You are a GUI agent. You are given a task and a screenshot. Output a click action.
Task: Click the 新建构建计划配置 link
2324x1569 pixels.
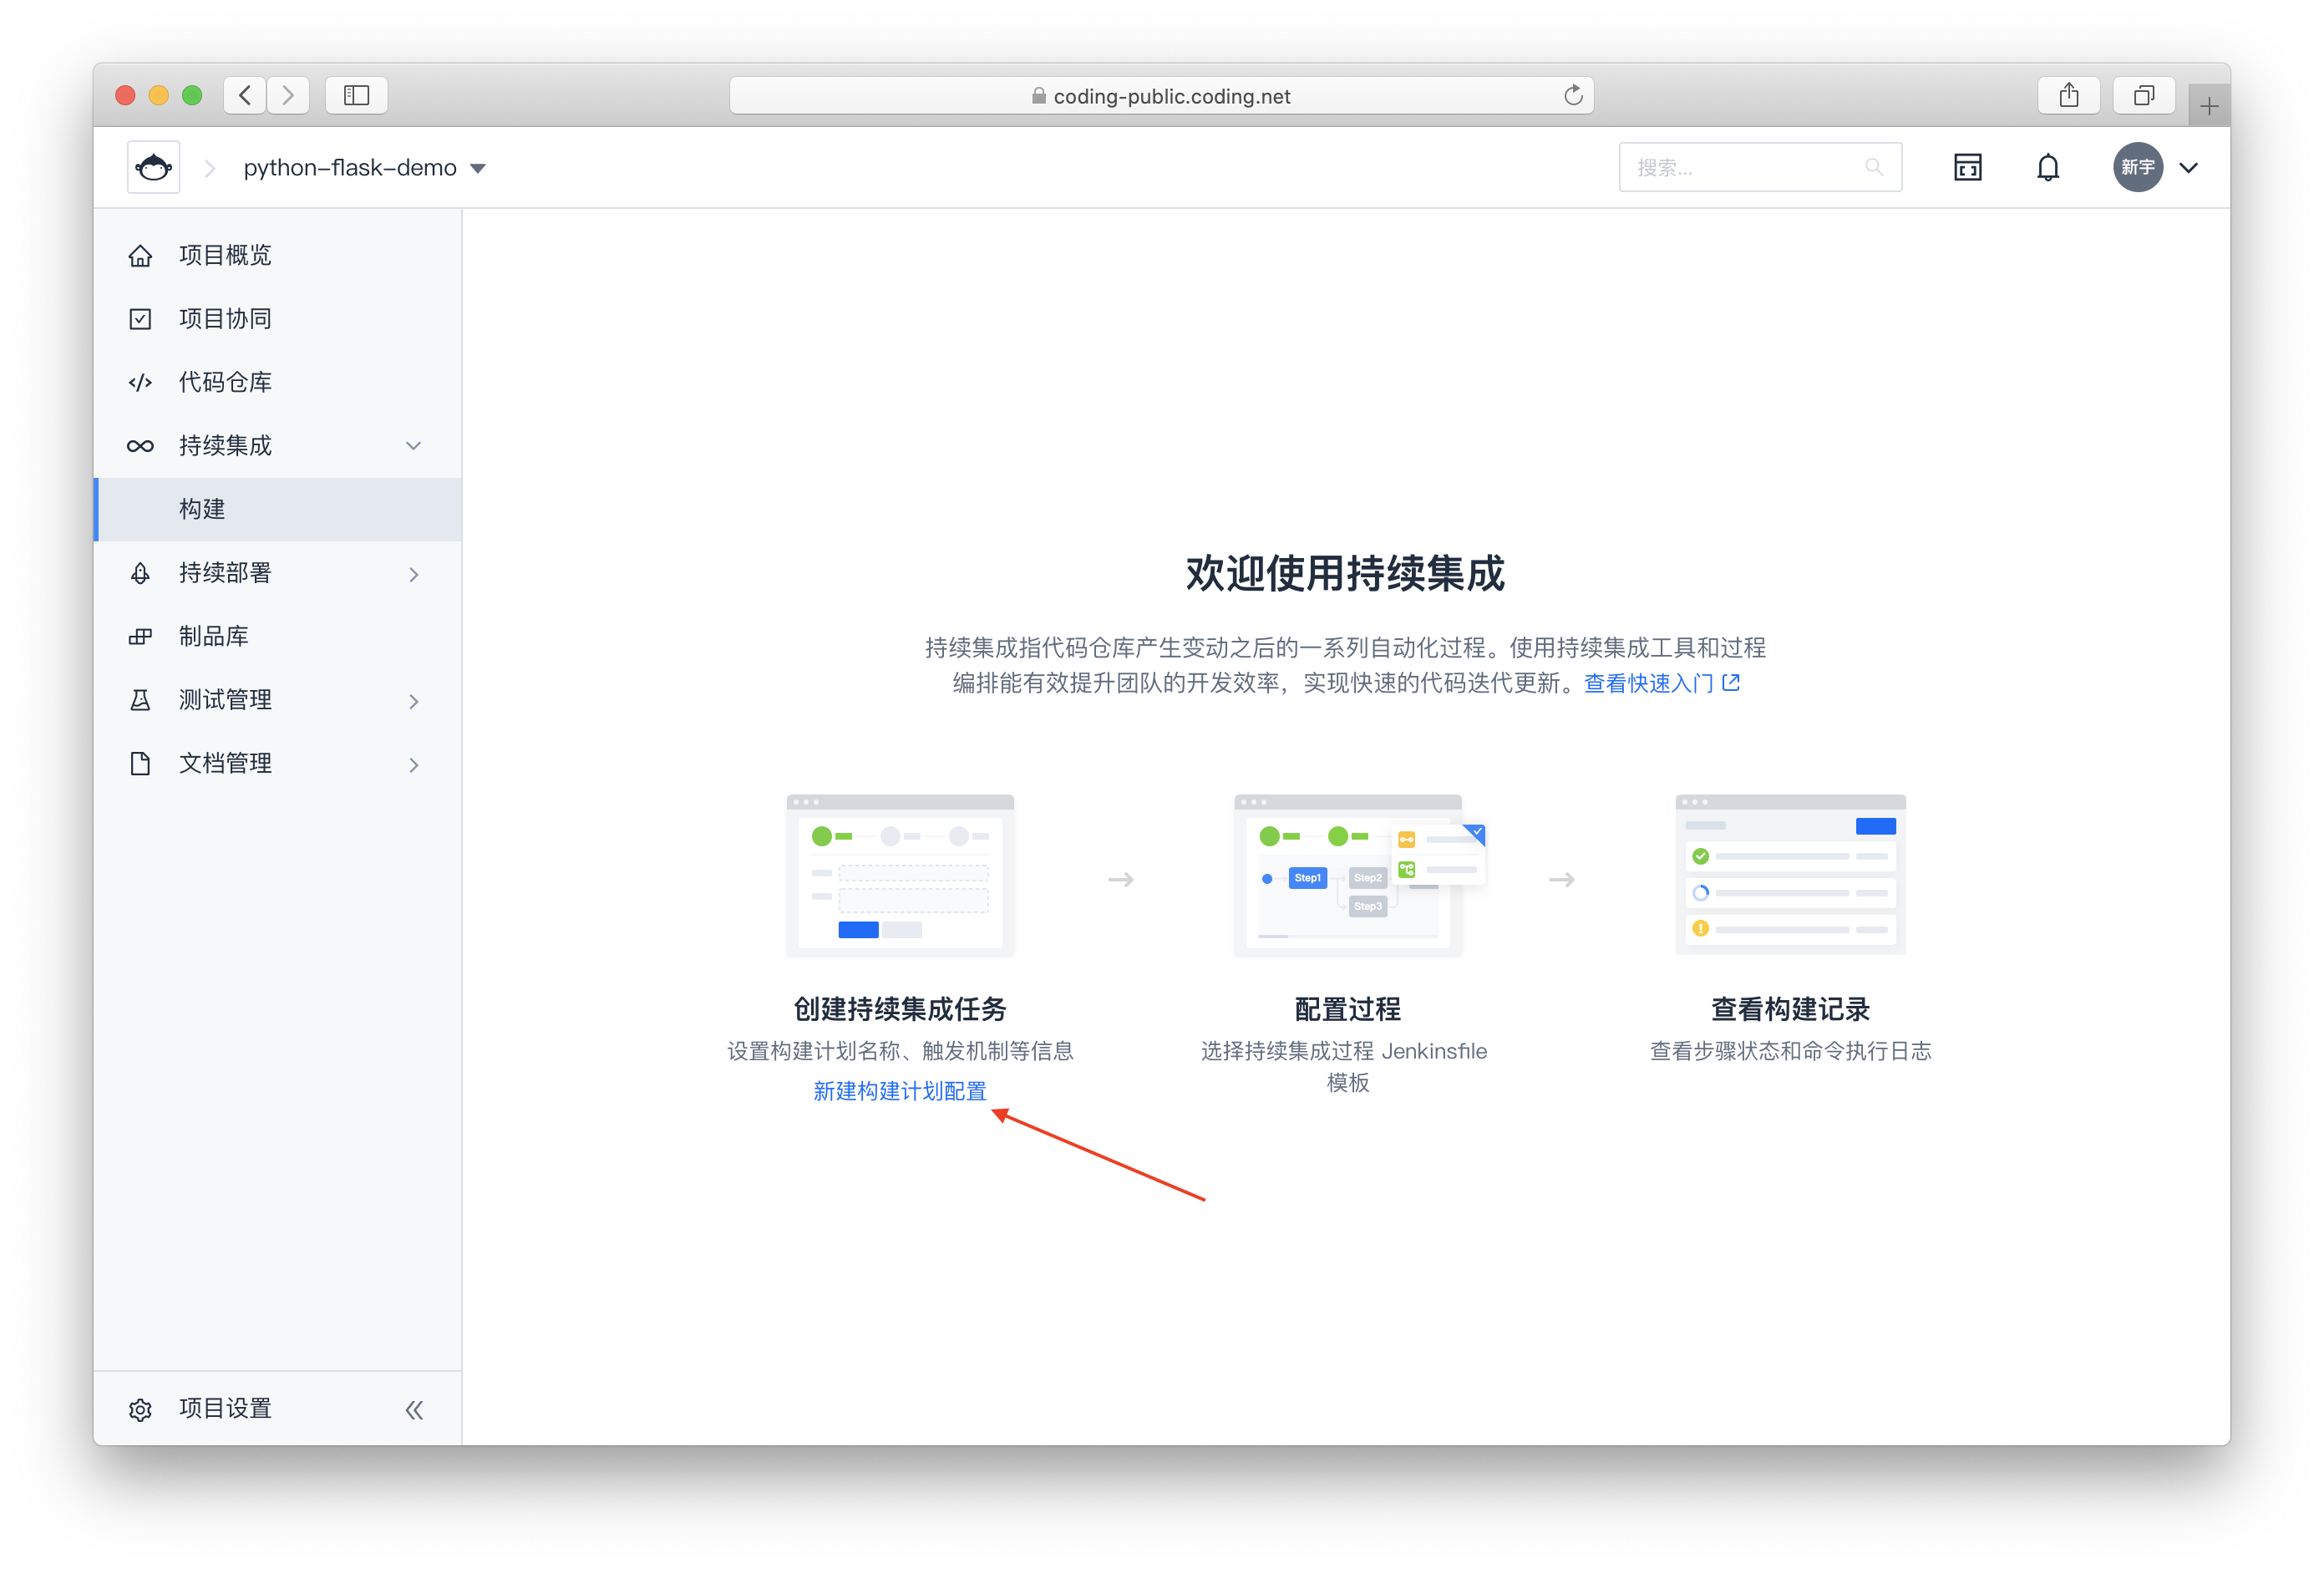(x=899, y=1091)
